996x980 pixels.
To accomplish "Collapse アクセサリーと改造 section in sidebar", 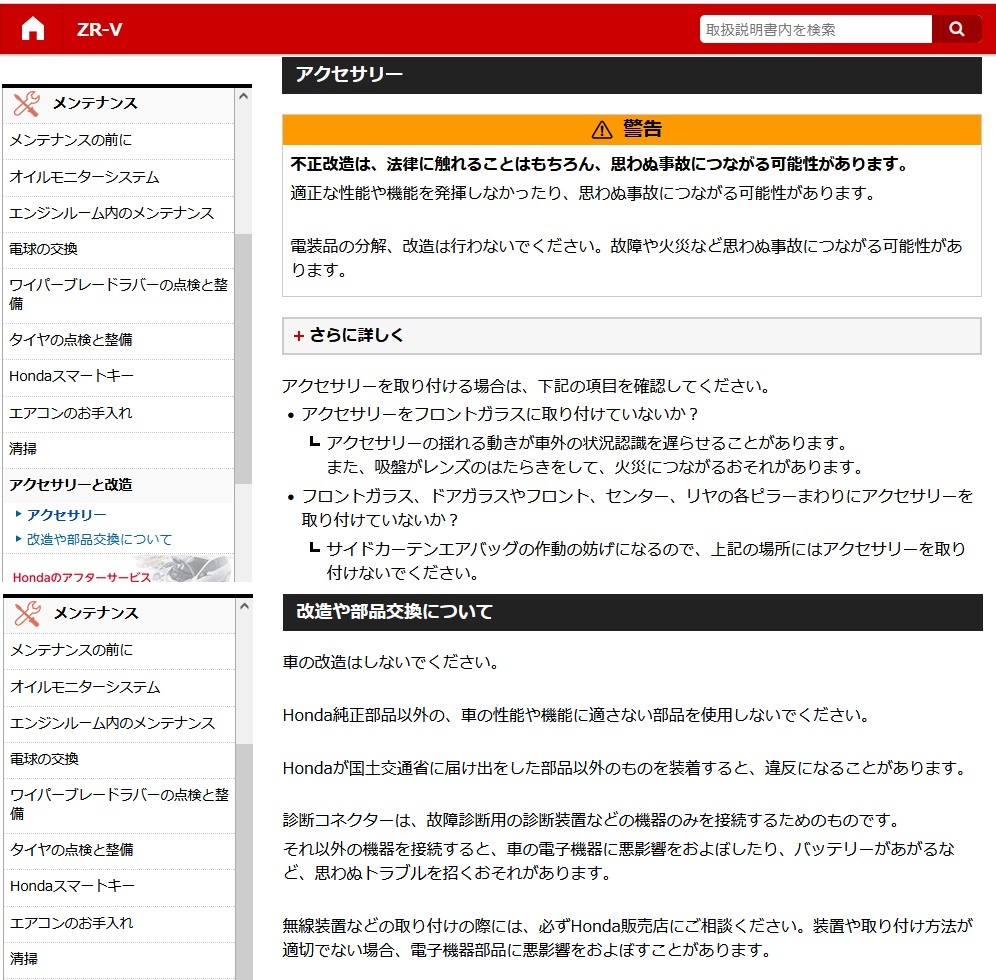I will tap(118, 485).
